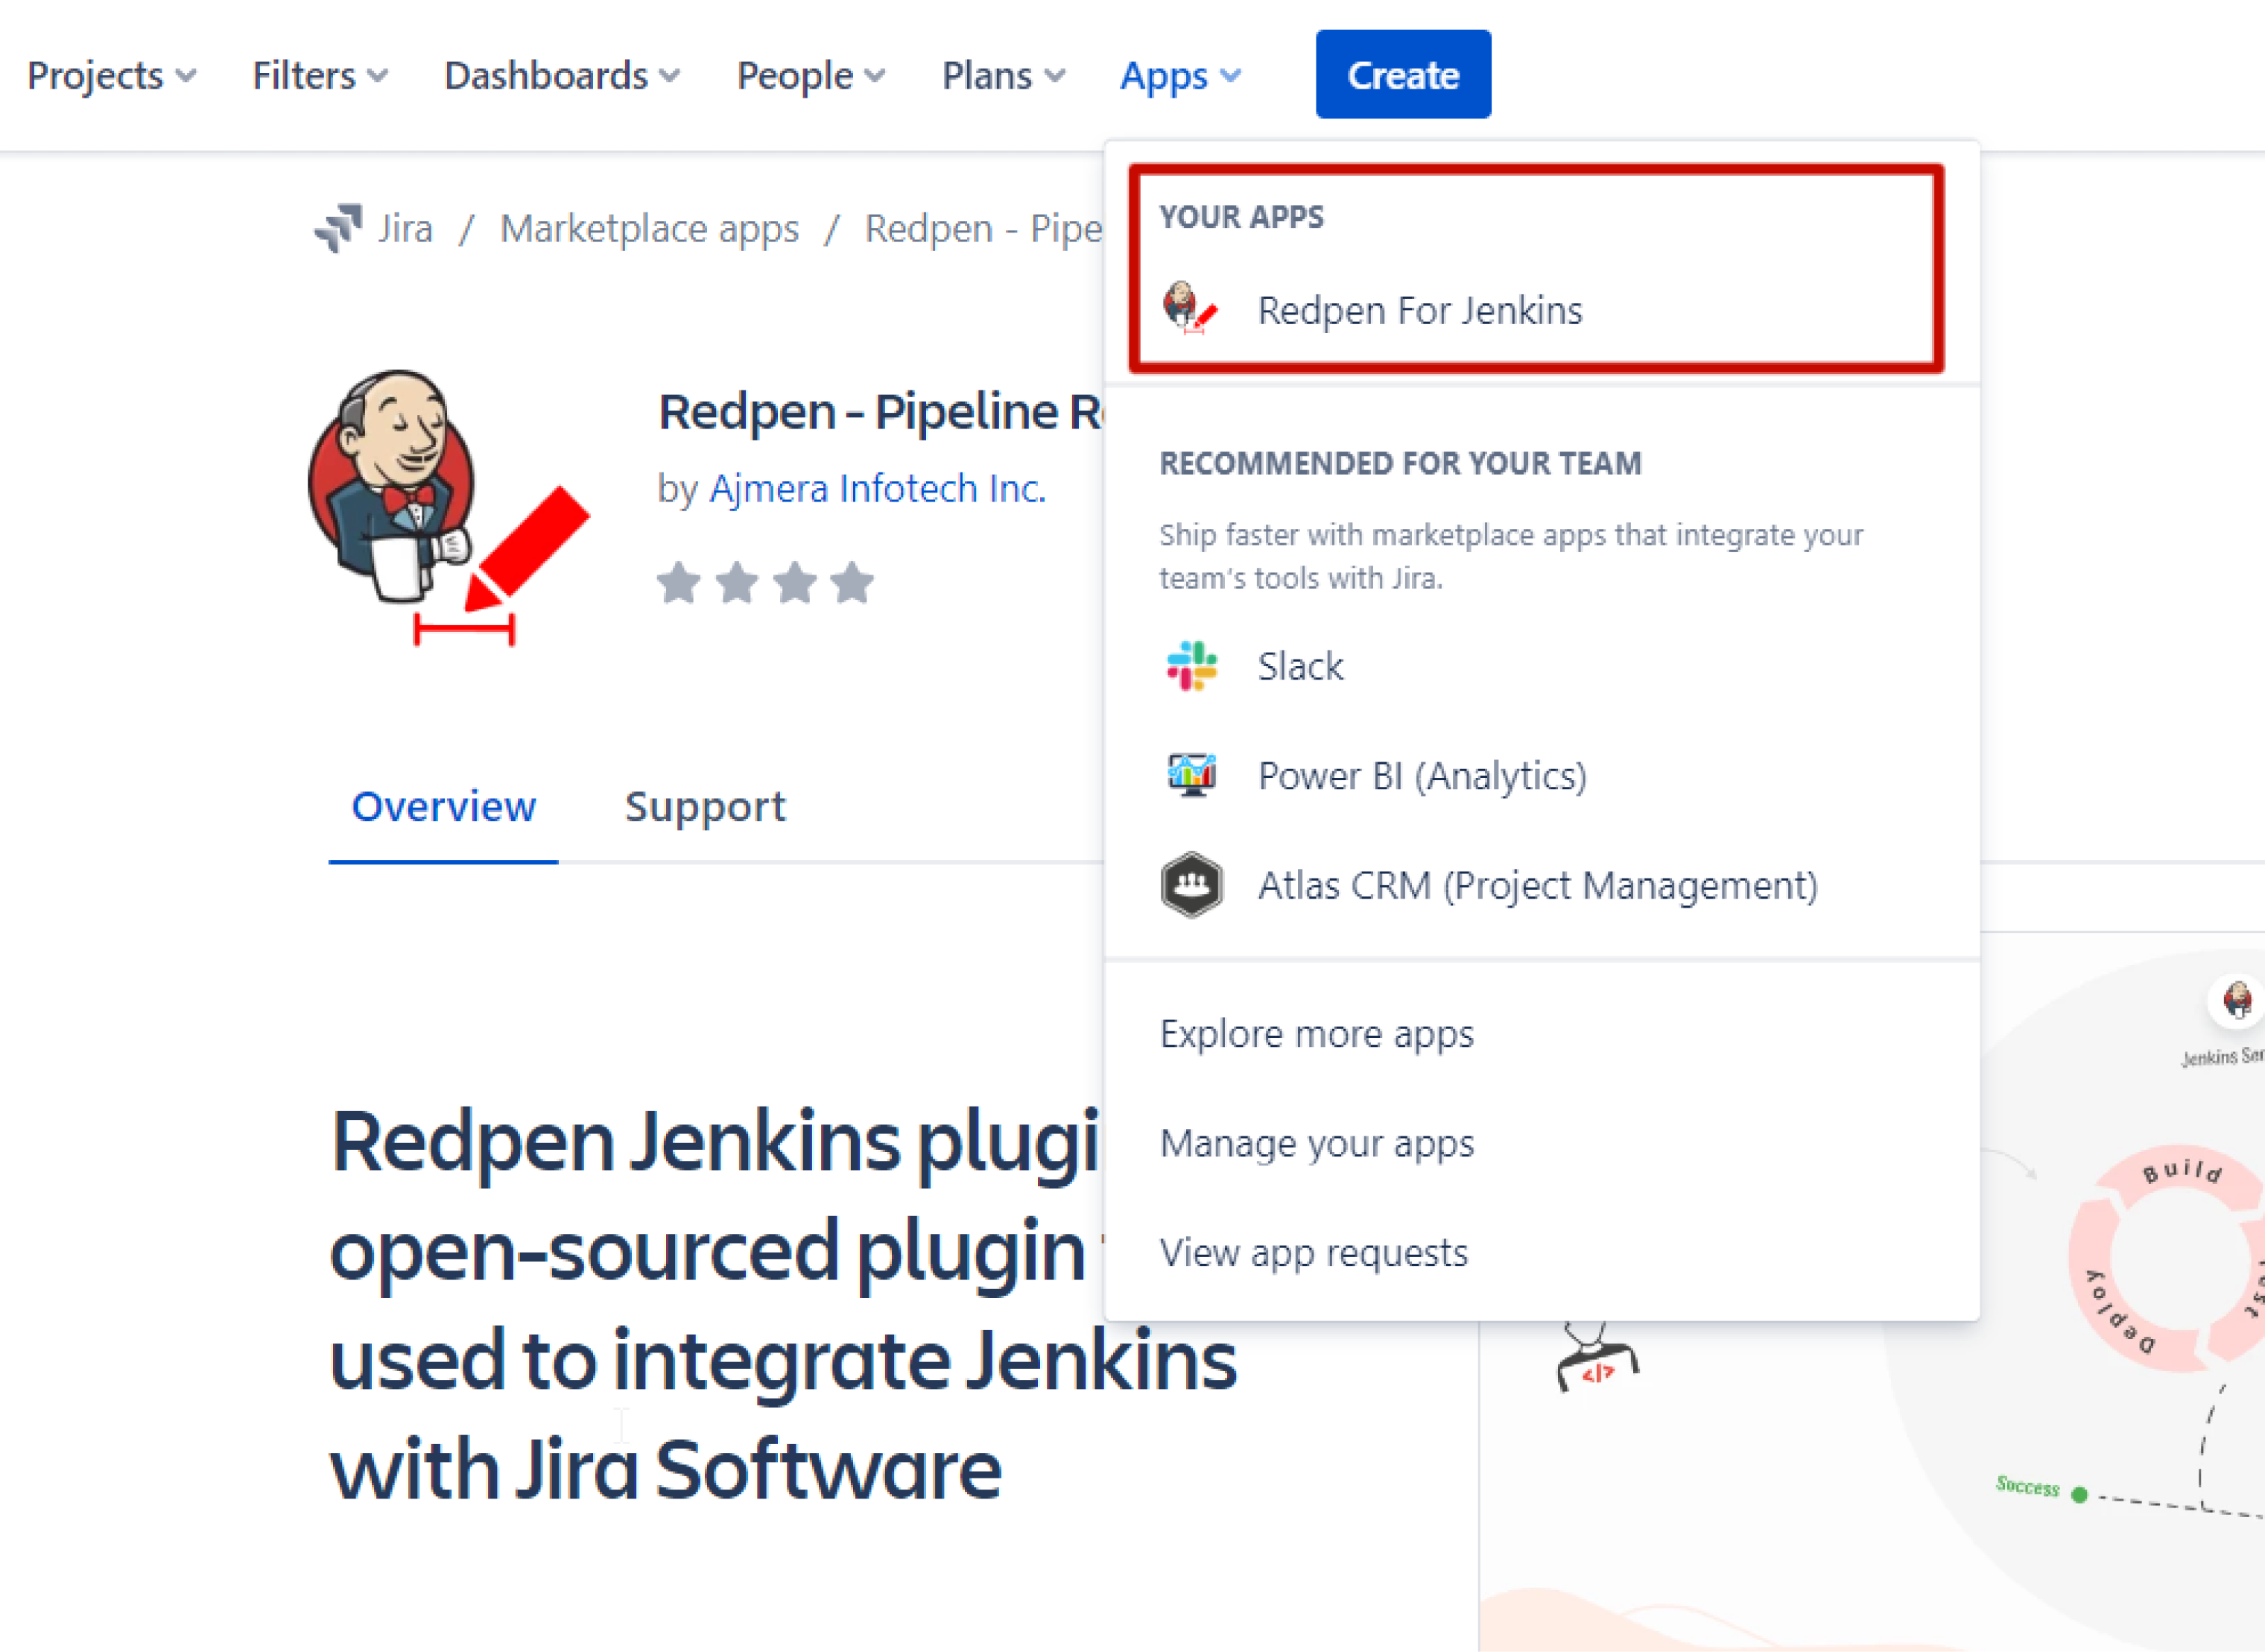Go to Jira in the breadcrumb
Screen dimensions: 2265x1652
pyautogui.click(x=405, y=228)
